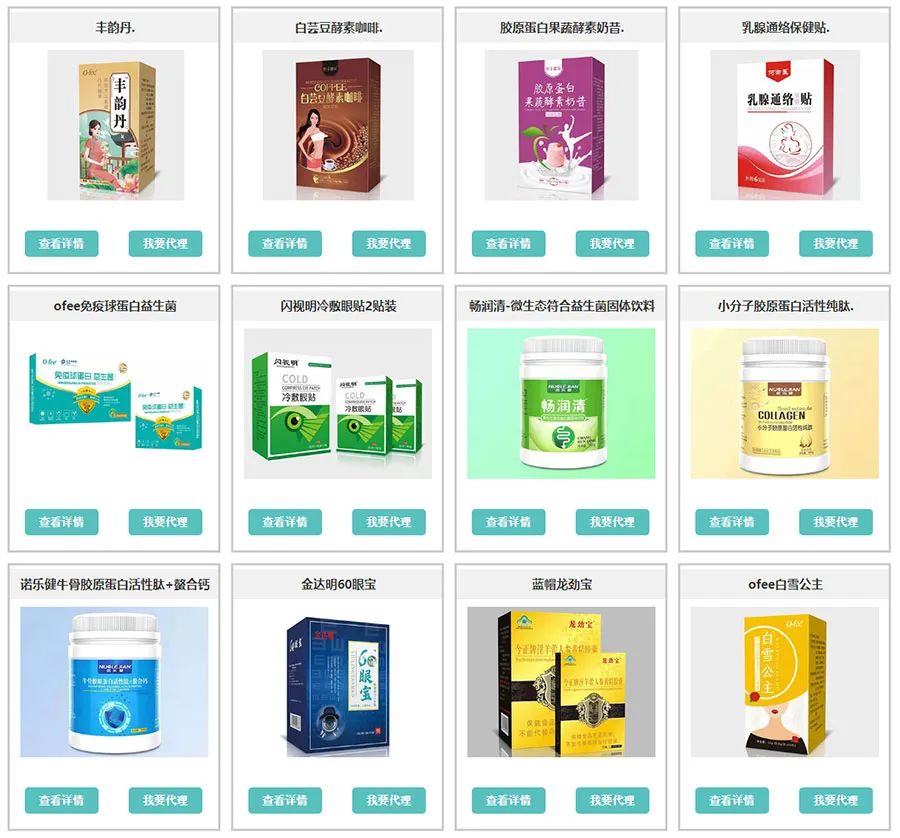View details of 白芸豆酵素咖啡

(x=285, y=243)
